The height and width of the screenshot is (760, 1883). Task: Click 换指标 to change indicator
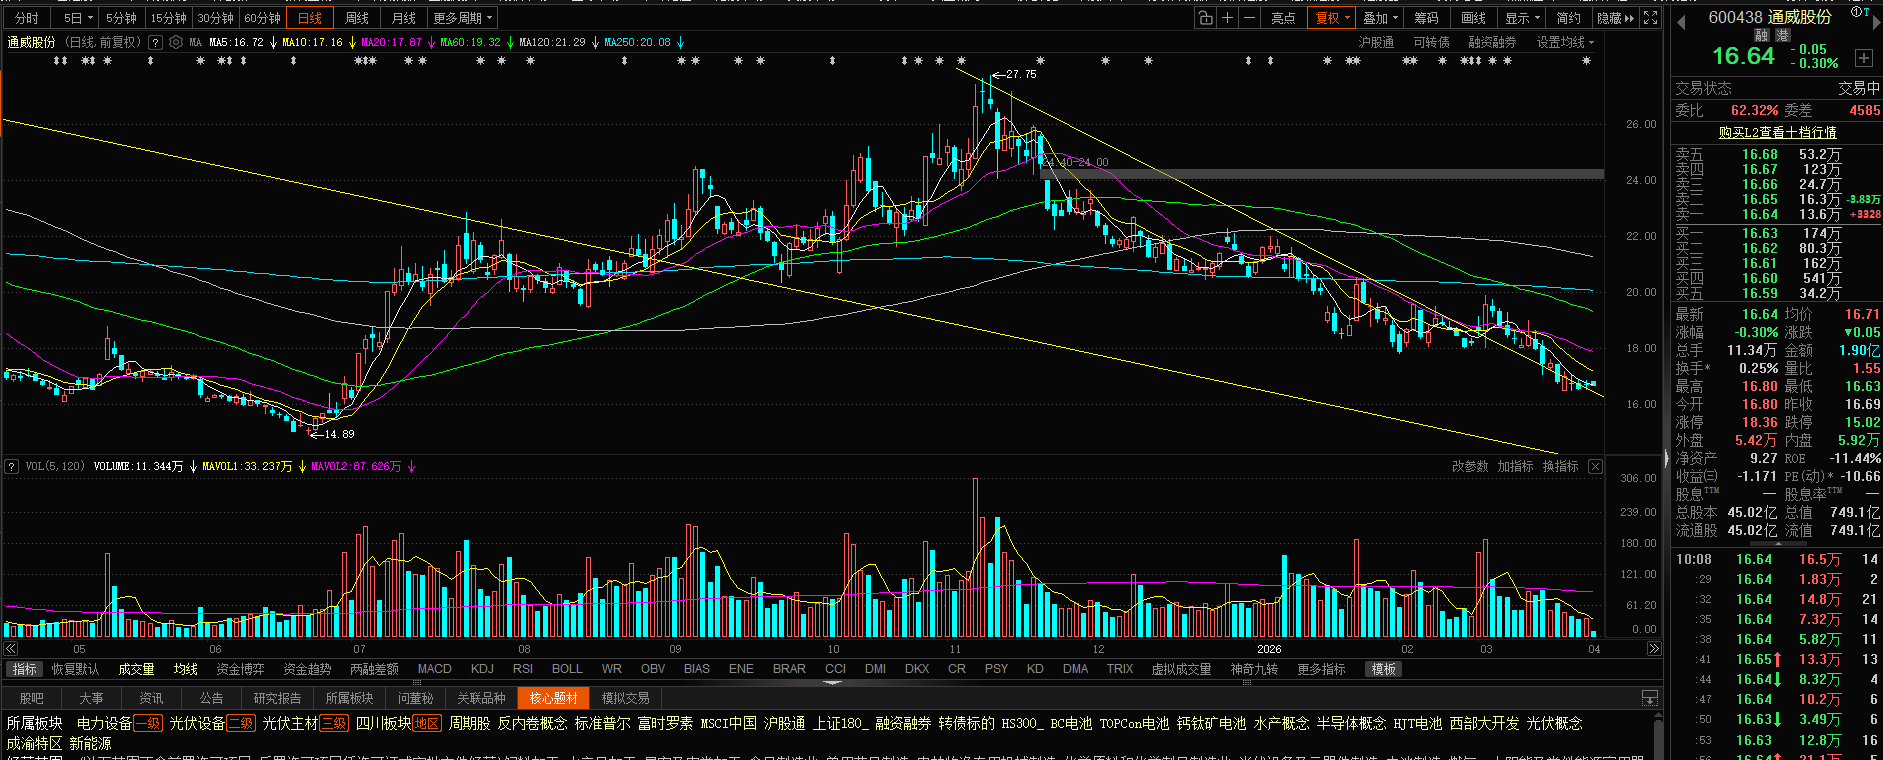(x=1560, y=466)
